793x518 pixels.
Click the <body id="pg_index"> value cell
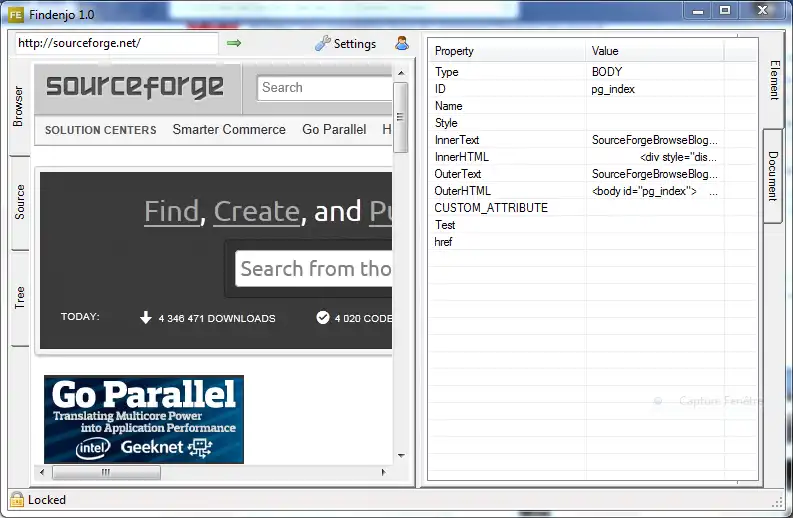tap(655, 191)
